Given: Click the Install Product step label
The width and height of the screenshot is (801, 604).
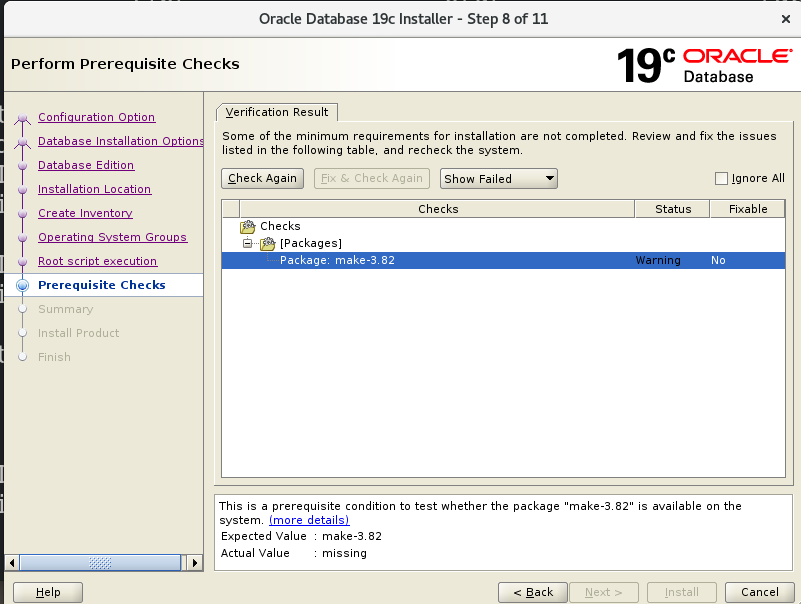Looking at the screenshot, I should (78, 333).
